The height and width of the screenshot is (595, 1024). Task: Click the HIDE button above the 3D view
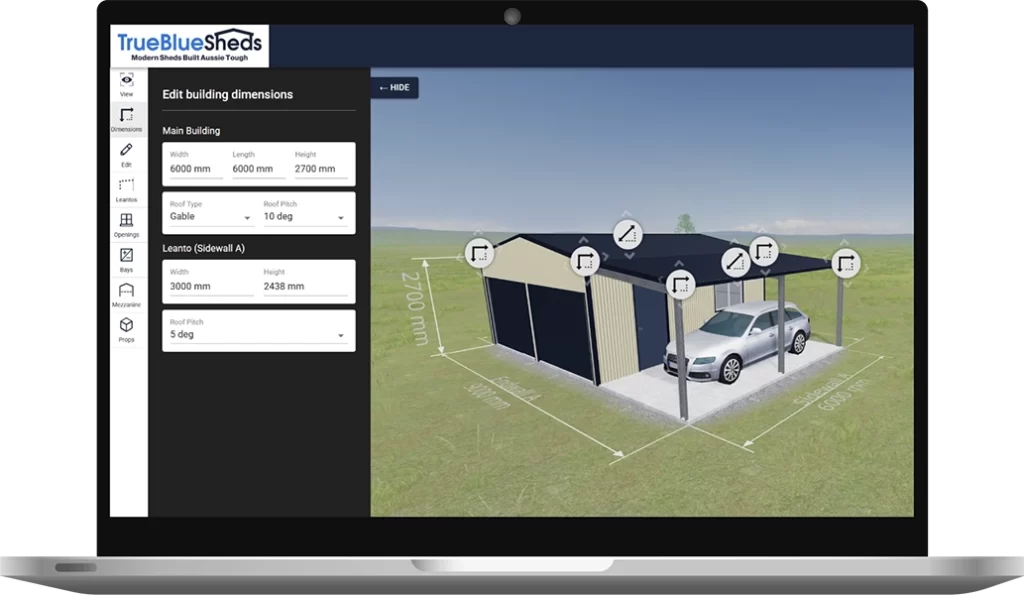394,88
